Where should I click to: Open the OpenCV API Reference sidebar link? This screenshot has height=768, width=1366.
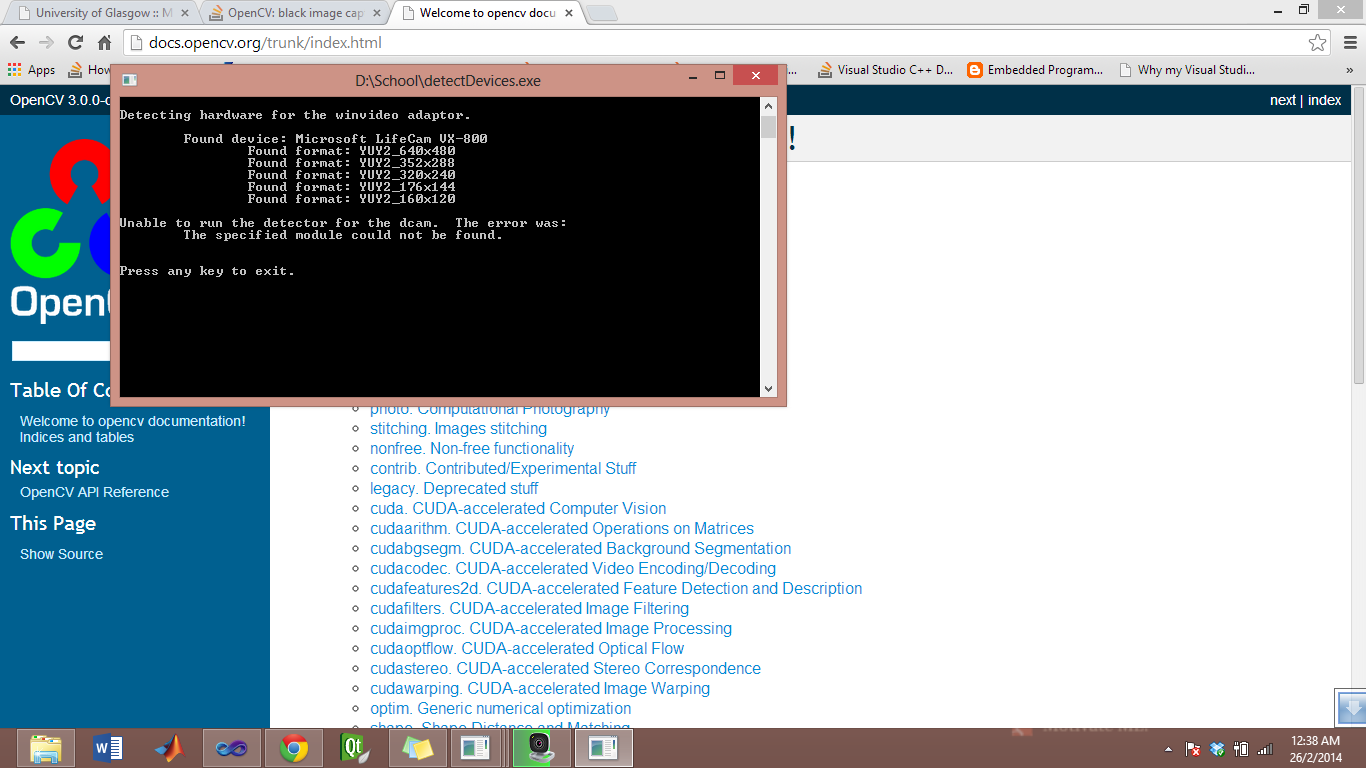[x=95, y=492]
